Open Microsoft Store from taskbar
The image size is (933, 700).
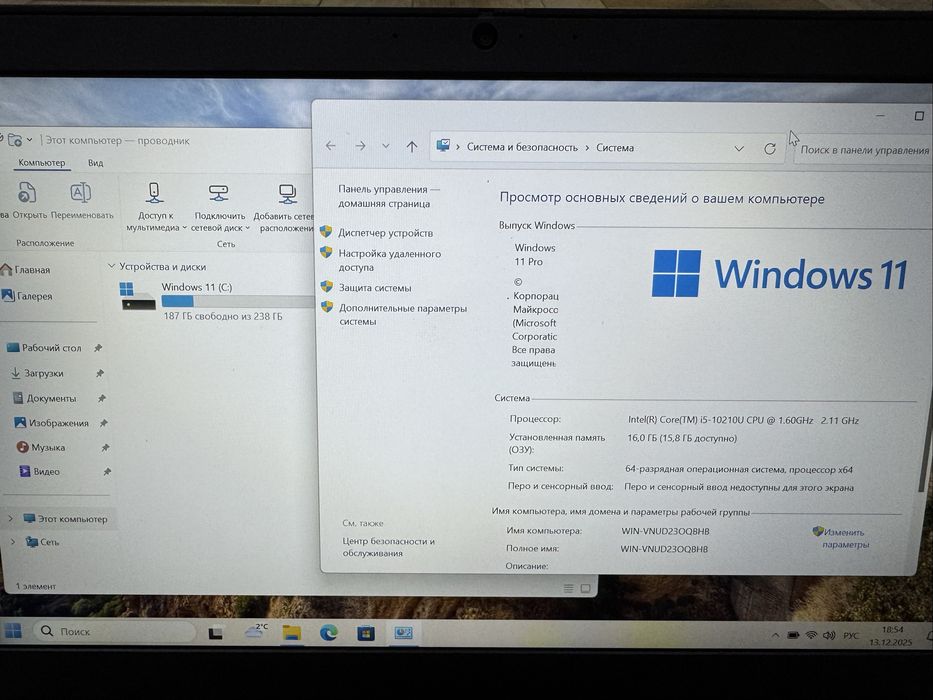coord(365,633)
